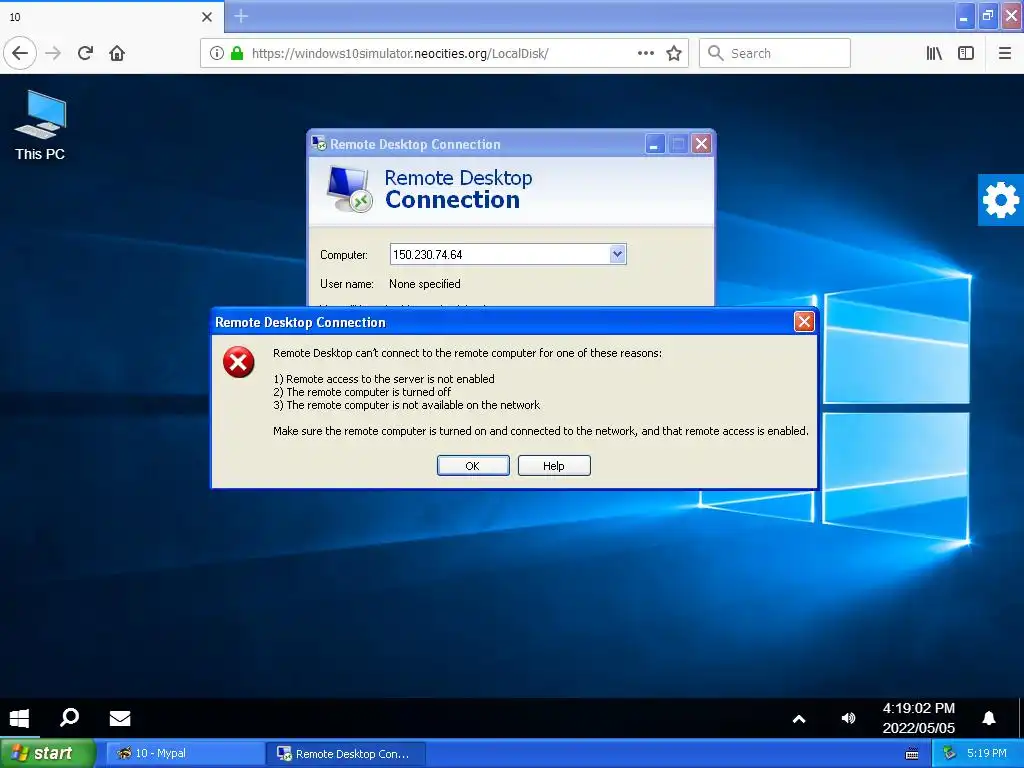Switch to Remote Desktop Con... taskbar item
Screen dimensions: 1024x768
[x=346, y=753]
